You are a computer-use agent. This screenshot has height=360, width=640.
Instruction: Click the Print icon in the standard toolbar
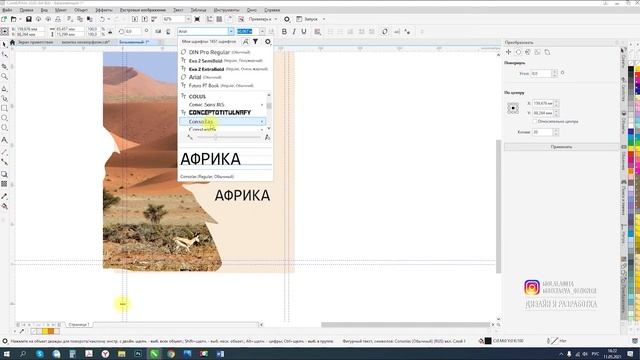(58, 19)
